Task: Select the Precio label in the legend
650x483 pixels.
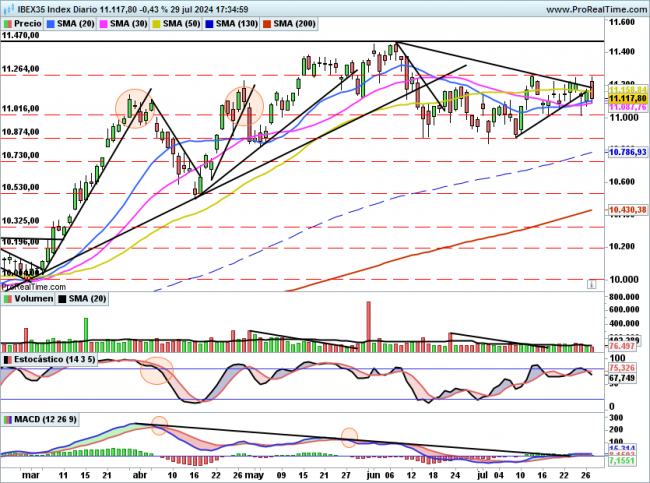Action: (x=30, y=21)
